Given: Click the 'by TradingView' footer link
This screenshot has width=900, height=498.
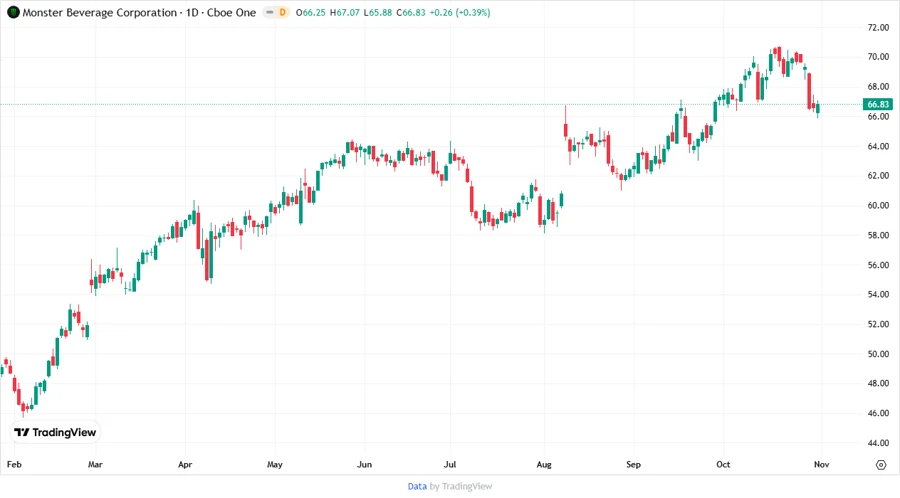Looking at the screenshot, I should pos(461,486).
